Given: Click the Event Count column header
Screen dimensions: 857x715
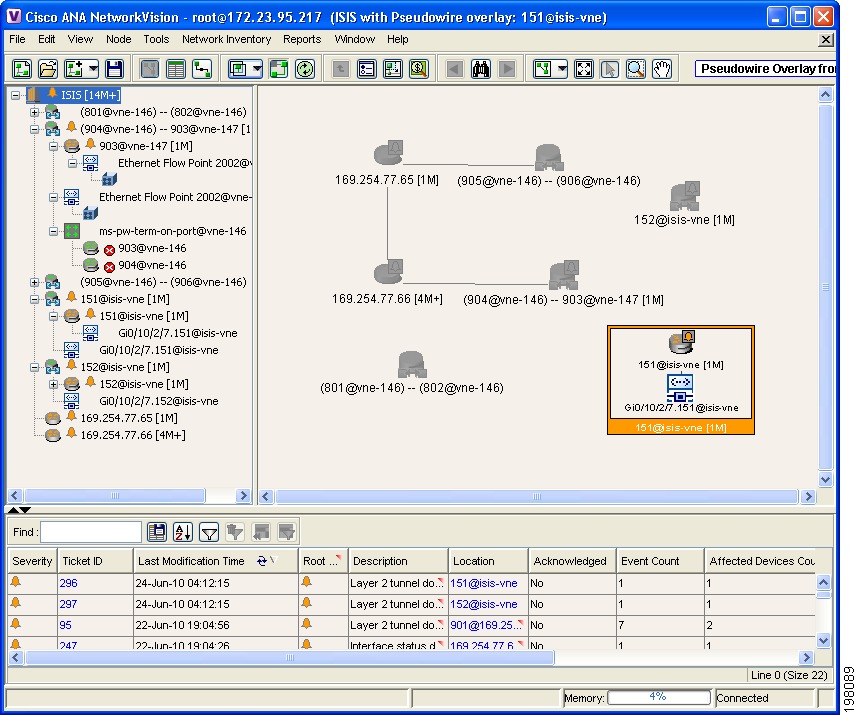Looking at the screenshot, I should (x=660, y=561).
